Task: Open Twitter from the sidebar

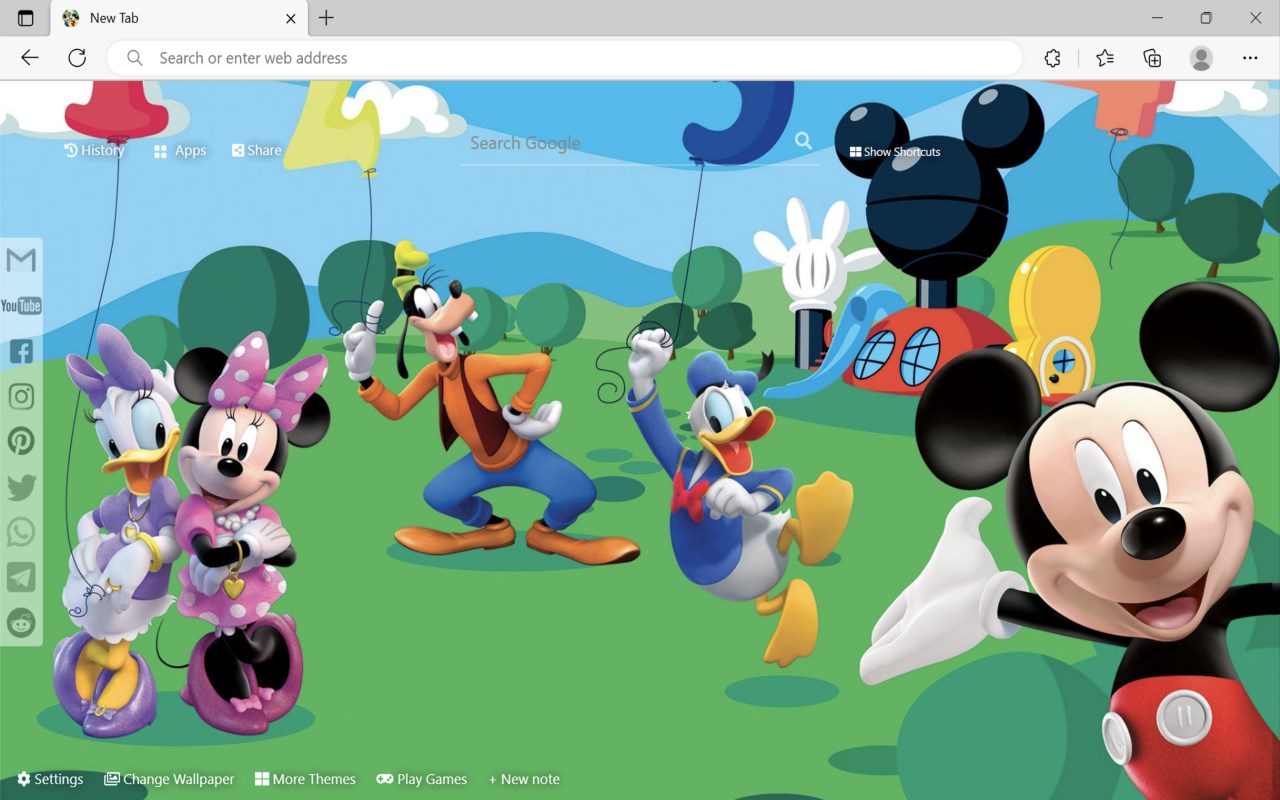Action: coord(21,486)
